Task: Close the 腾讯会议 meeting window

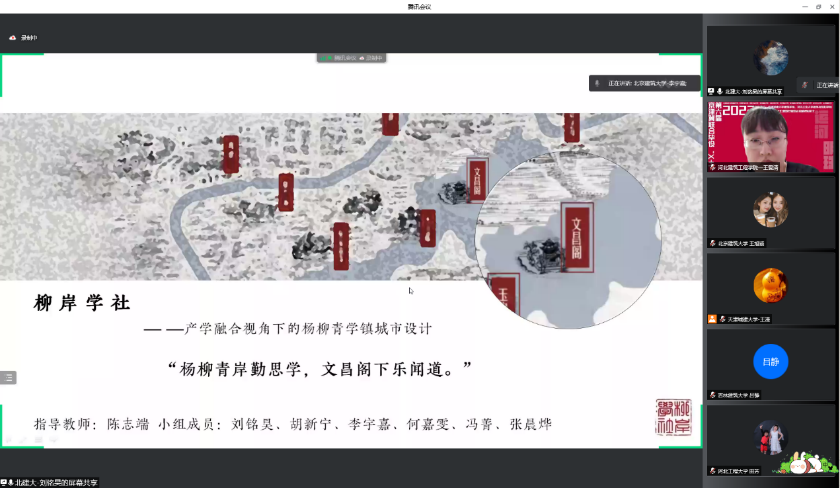Action: (x=829, y=6)
